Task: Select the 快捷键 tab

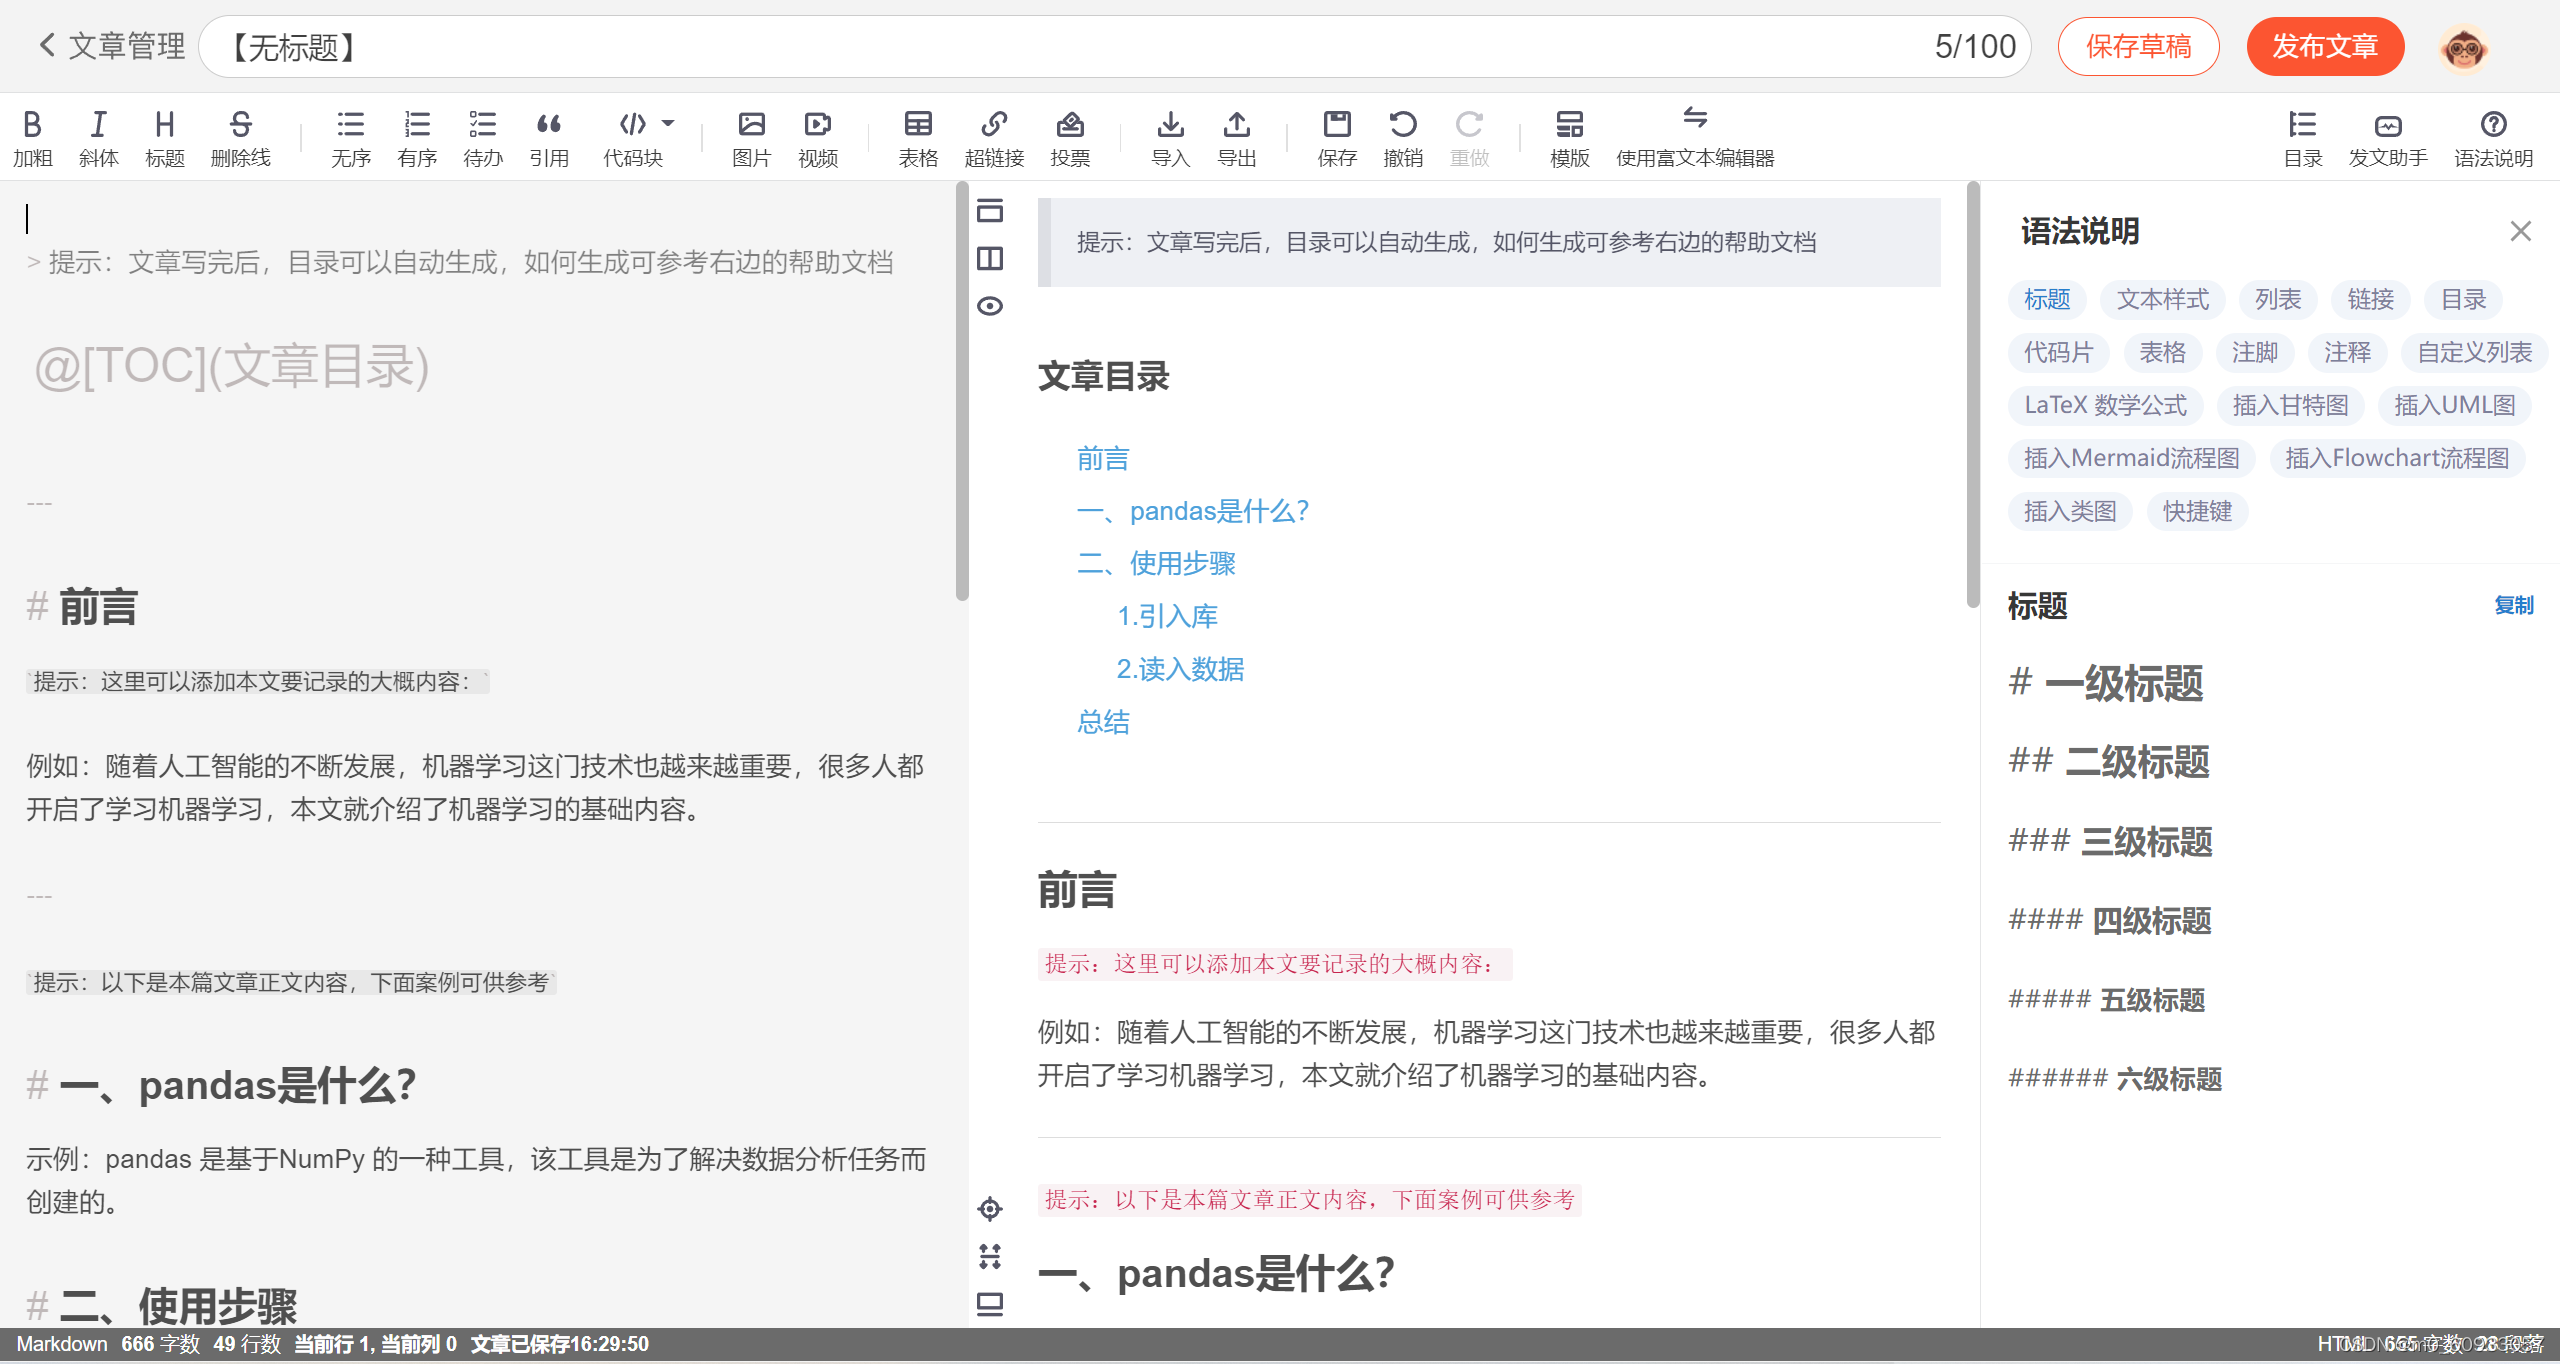Action: pyautogui.click(x=2197, y=511)
